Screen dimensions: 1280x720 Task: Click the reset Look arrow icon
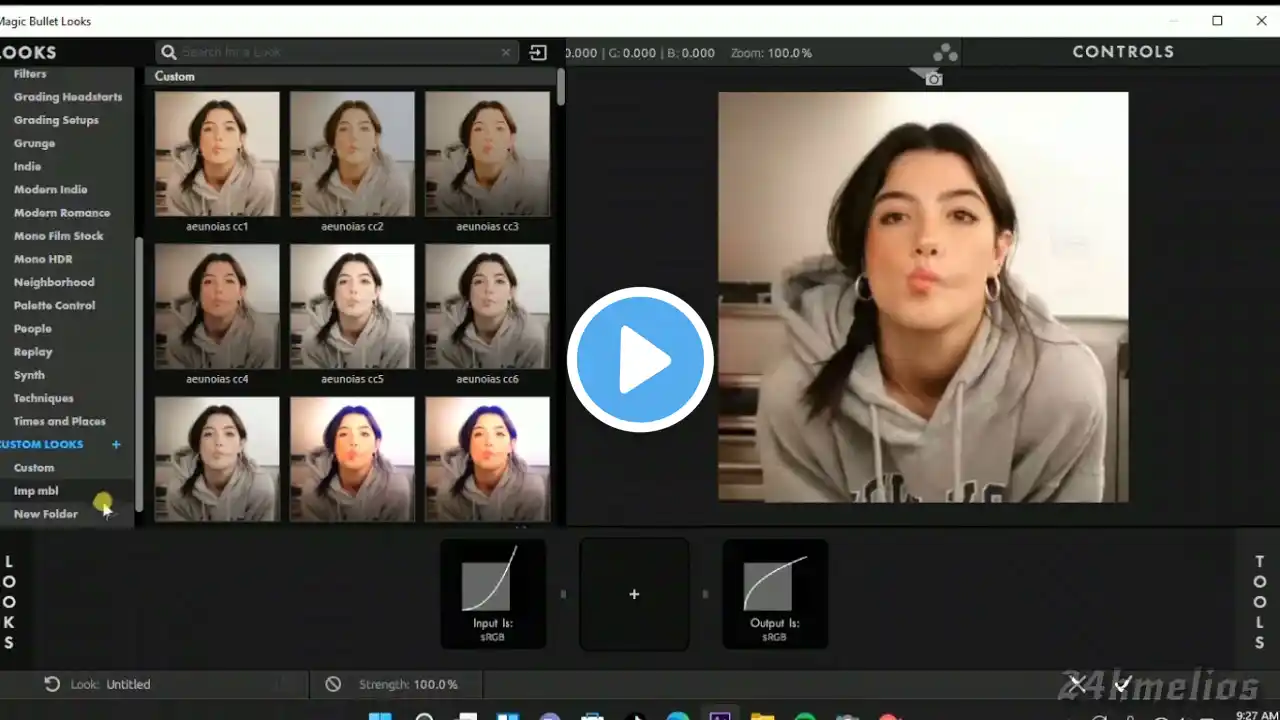(52, 684)
